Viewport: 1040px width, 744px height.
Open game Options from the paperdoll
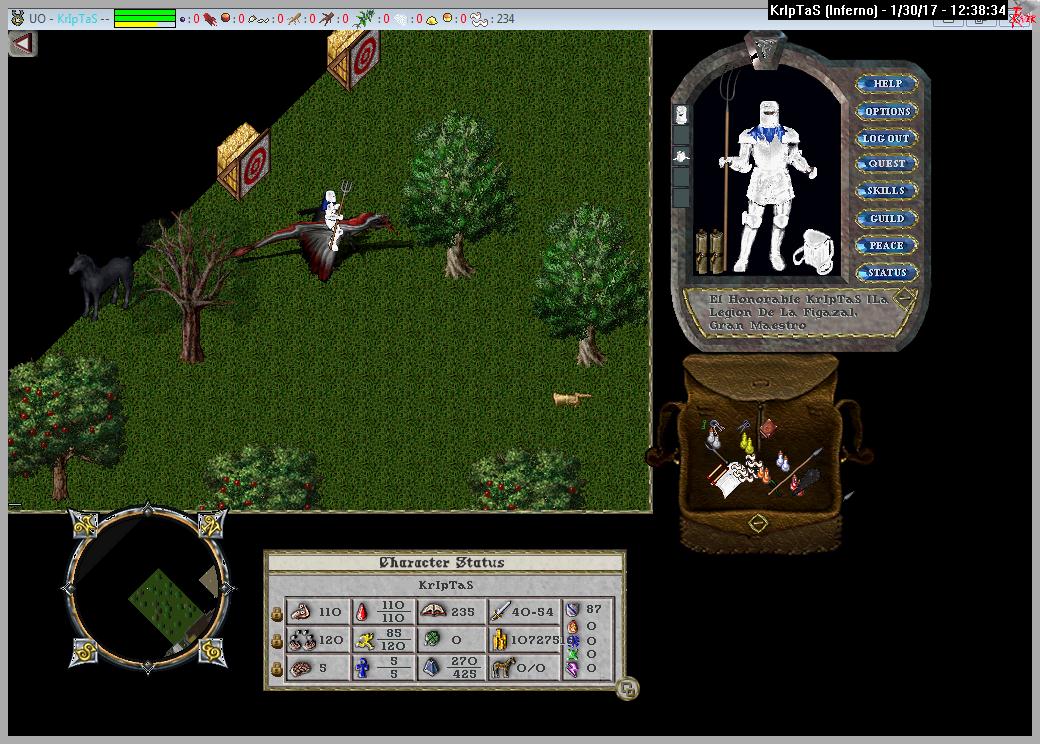pos(887,111)
